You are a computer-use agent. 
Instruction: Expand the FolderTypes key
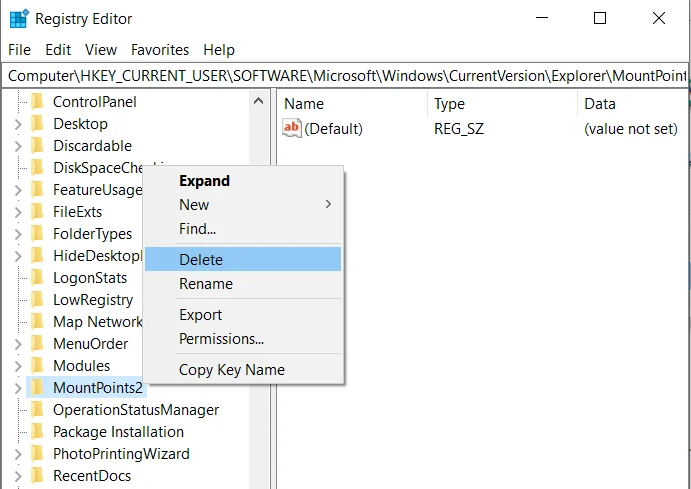click(18, 234)
